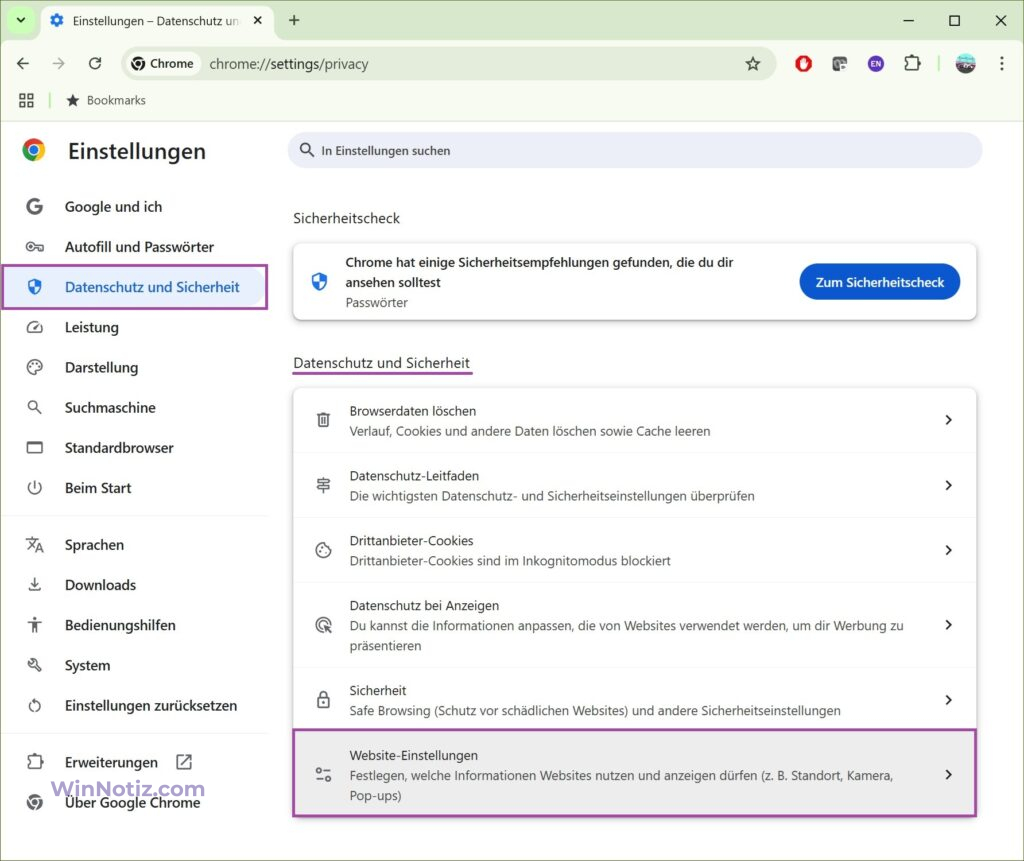Click the back navigation arrow
This screenshot has height=861, width=1024.
pos(23,63)
